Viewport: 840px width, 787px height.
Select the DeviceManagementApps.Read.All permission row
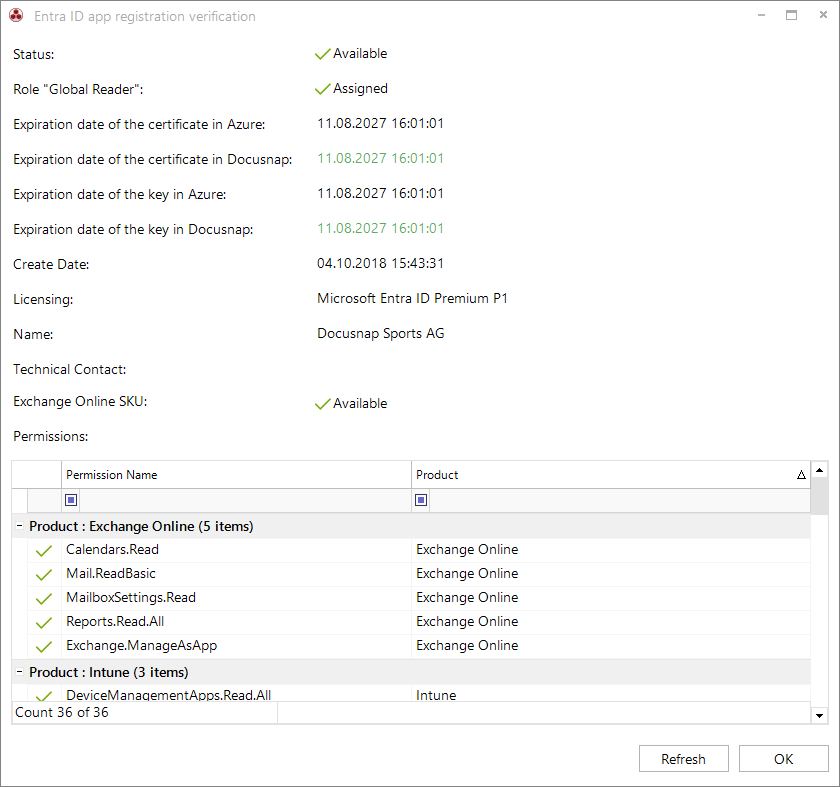pyautogui.click(x=419, y=694)
